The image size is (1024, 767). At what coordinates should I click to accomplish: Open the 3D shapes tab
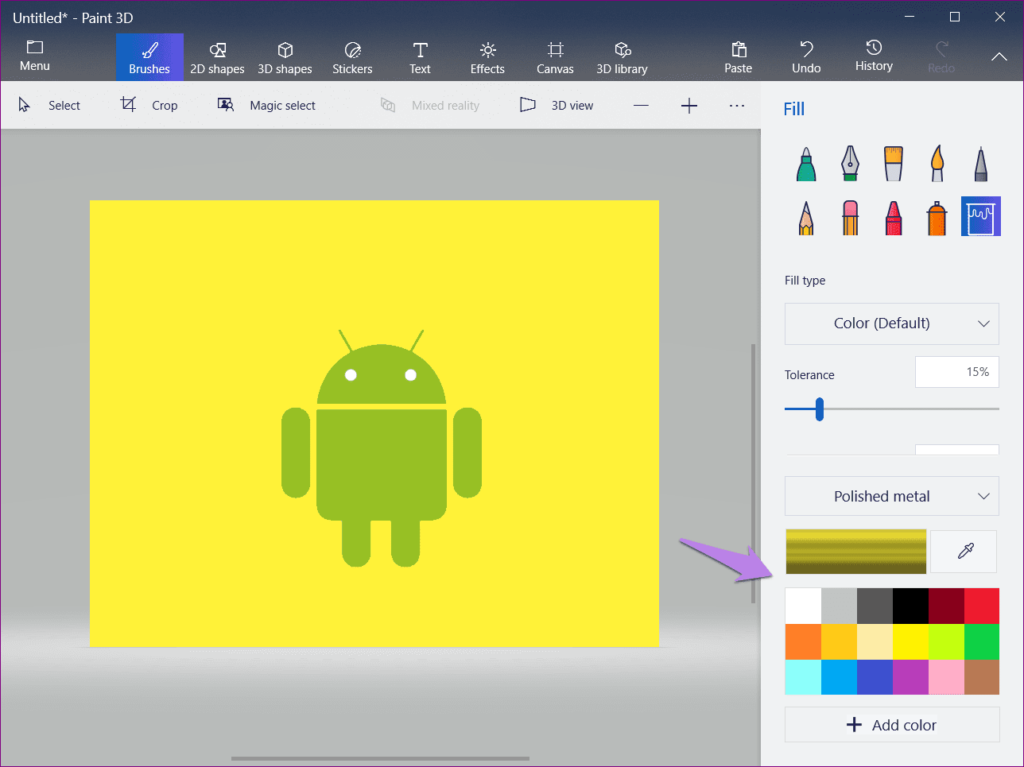285,57
